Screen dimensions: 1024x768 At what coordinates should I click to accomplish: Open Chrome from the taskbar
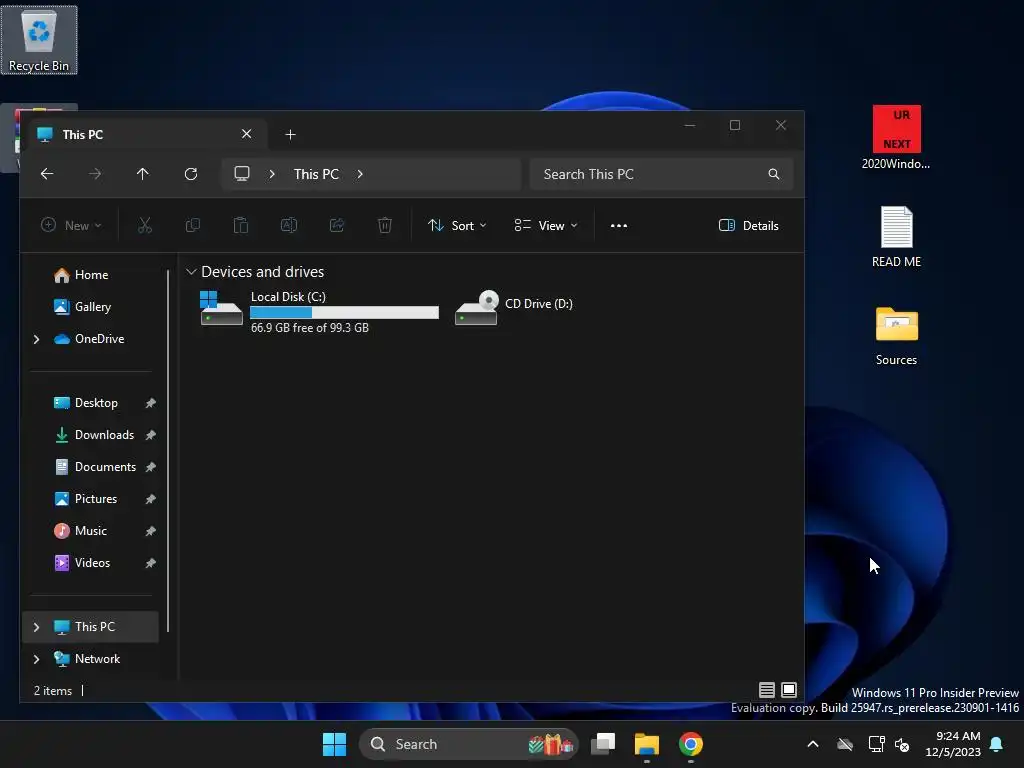click(x=691, y=744)
